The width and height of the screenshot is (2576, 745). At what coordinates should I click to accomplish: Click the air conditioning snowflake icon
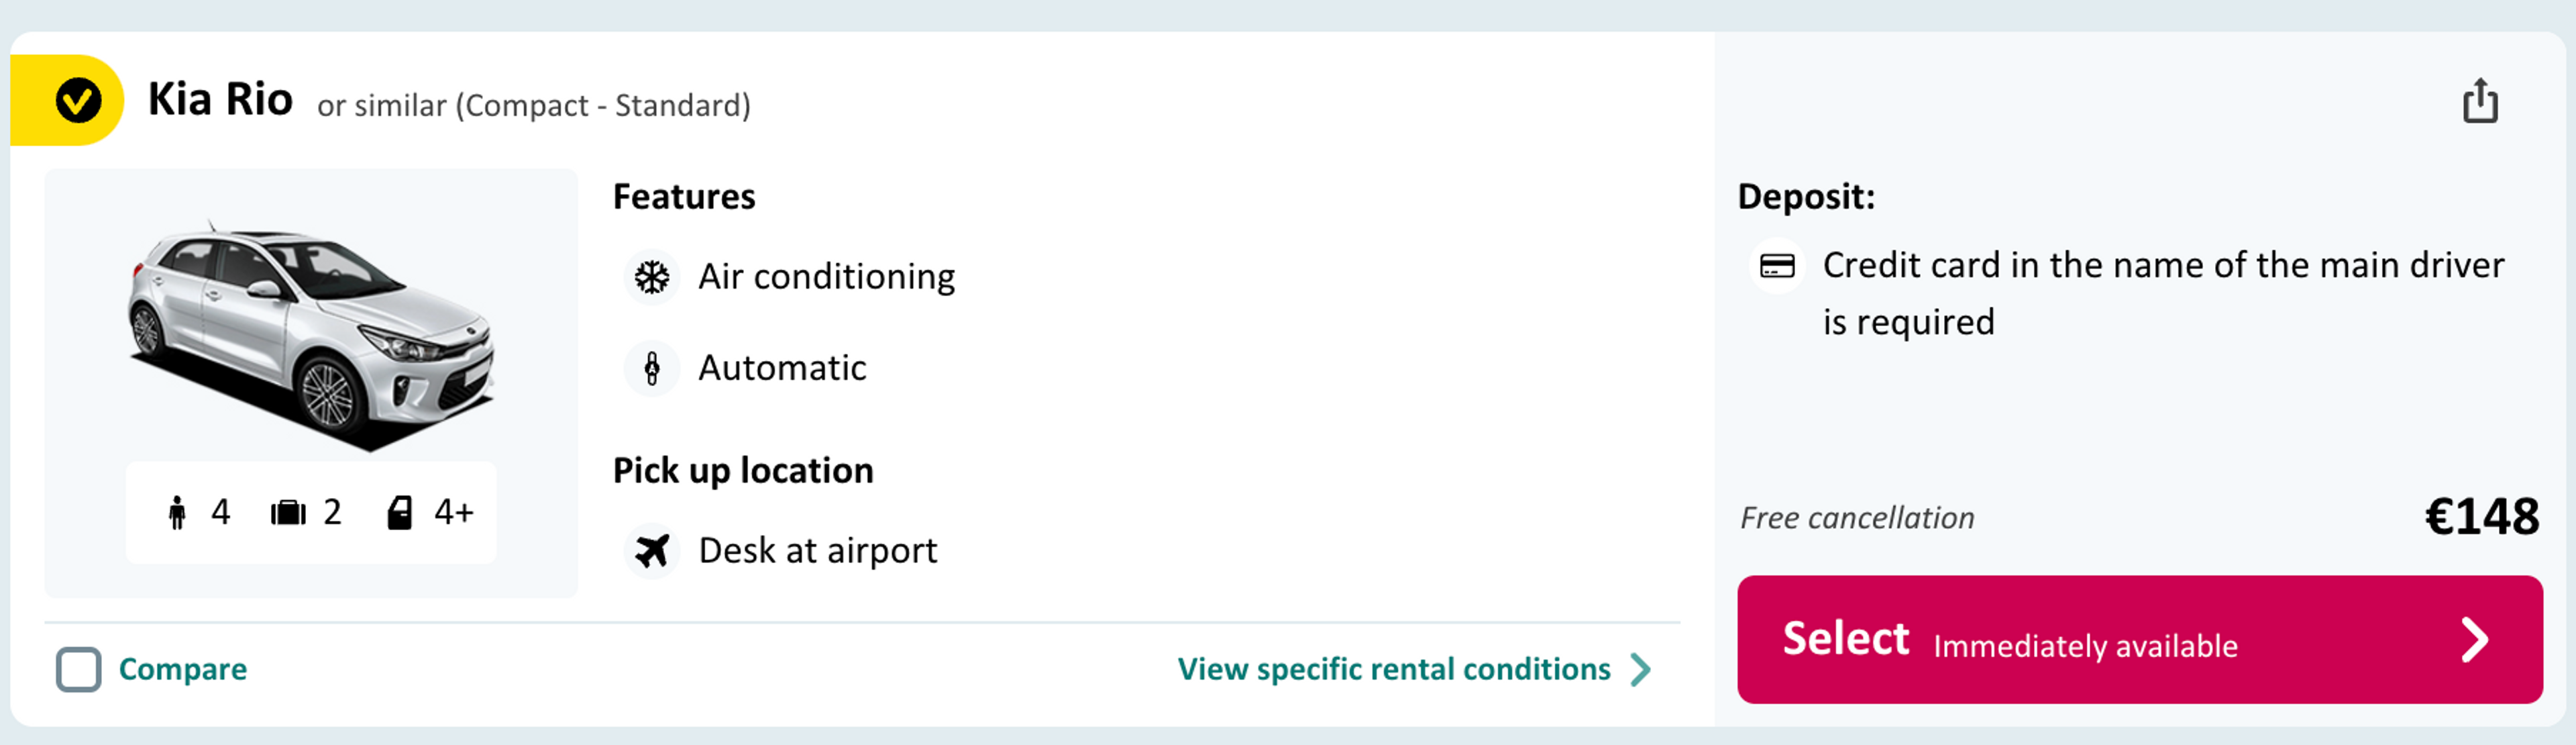[x=652, y=277]
